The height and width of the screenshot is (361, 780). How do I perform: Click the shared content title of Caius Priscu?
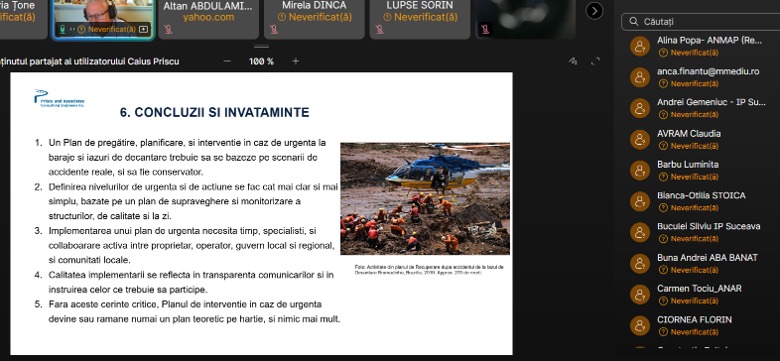click(90, 62)
